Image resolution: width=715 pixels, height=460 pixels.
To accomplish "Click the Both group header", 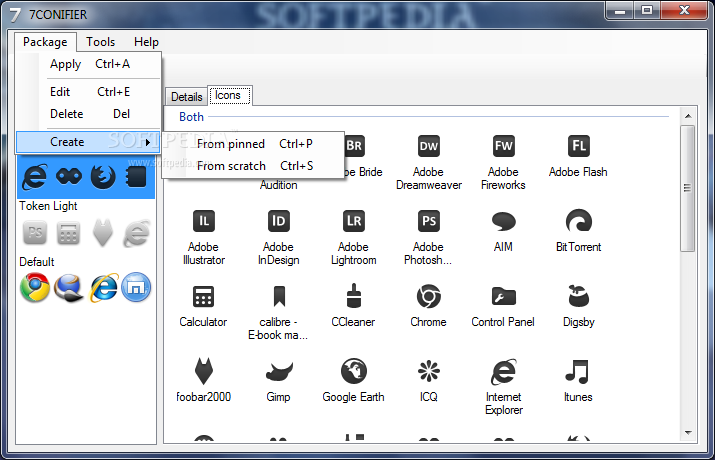I will point(192,117).
